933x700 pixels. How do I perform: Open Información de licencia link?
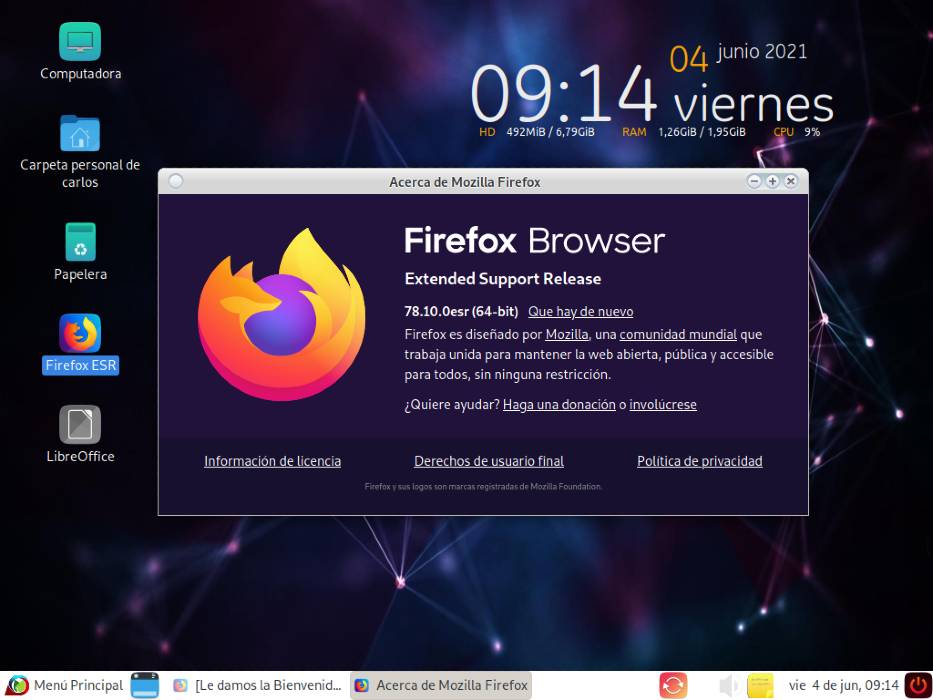tap(273, 461)
